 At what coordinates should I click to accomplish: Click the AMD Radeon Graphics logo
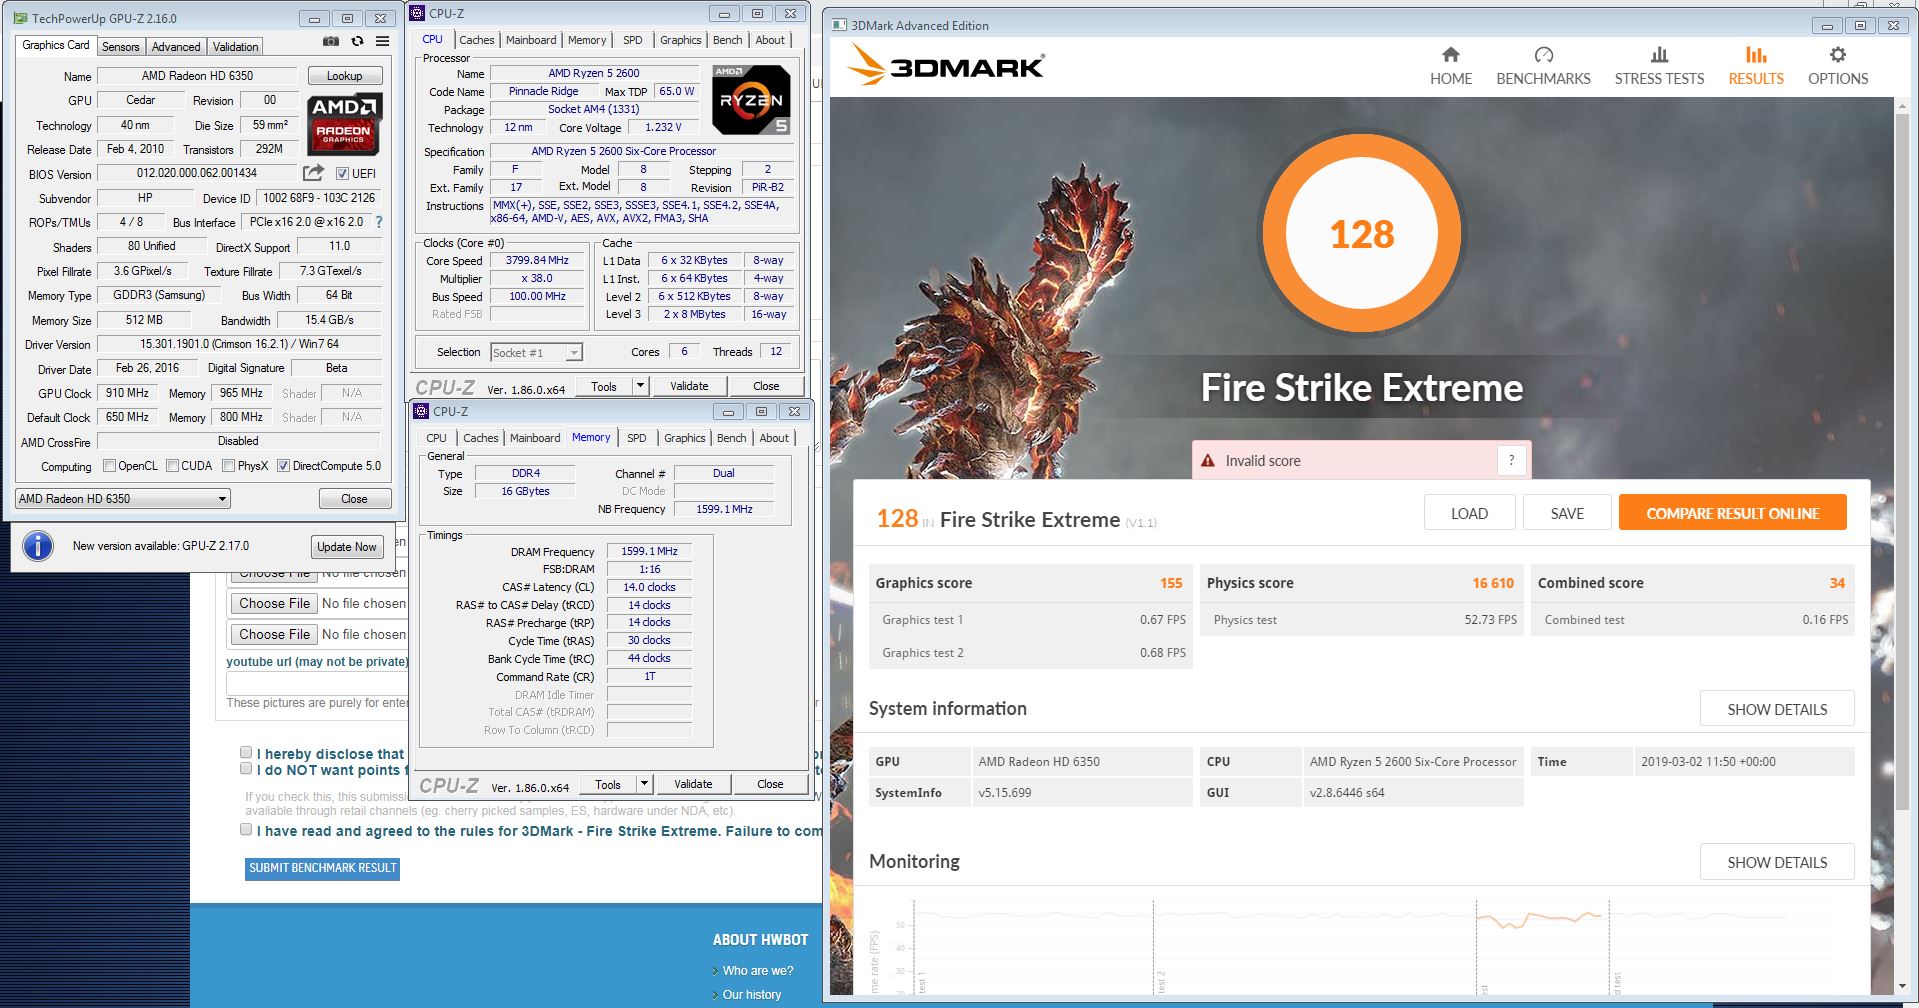point(344,124)
